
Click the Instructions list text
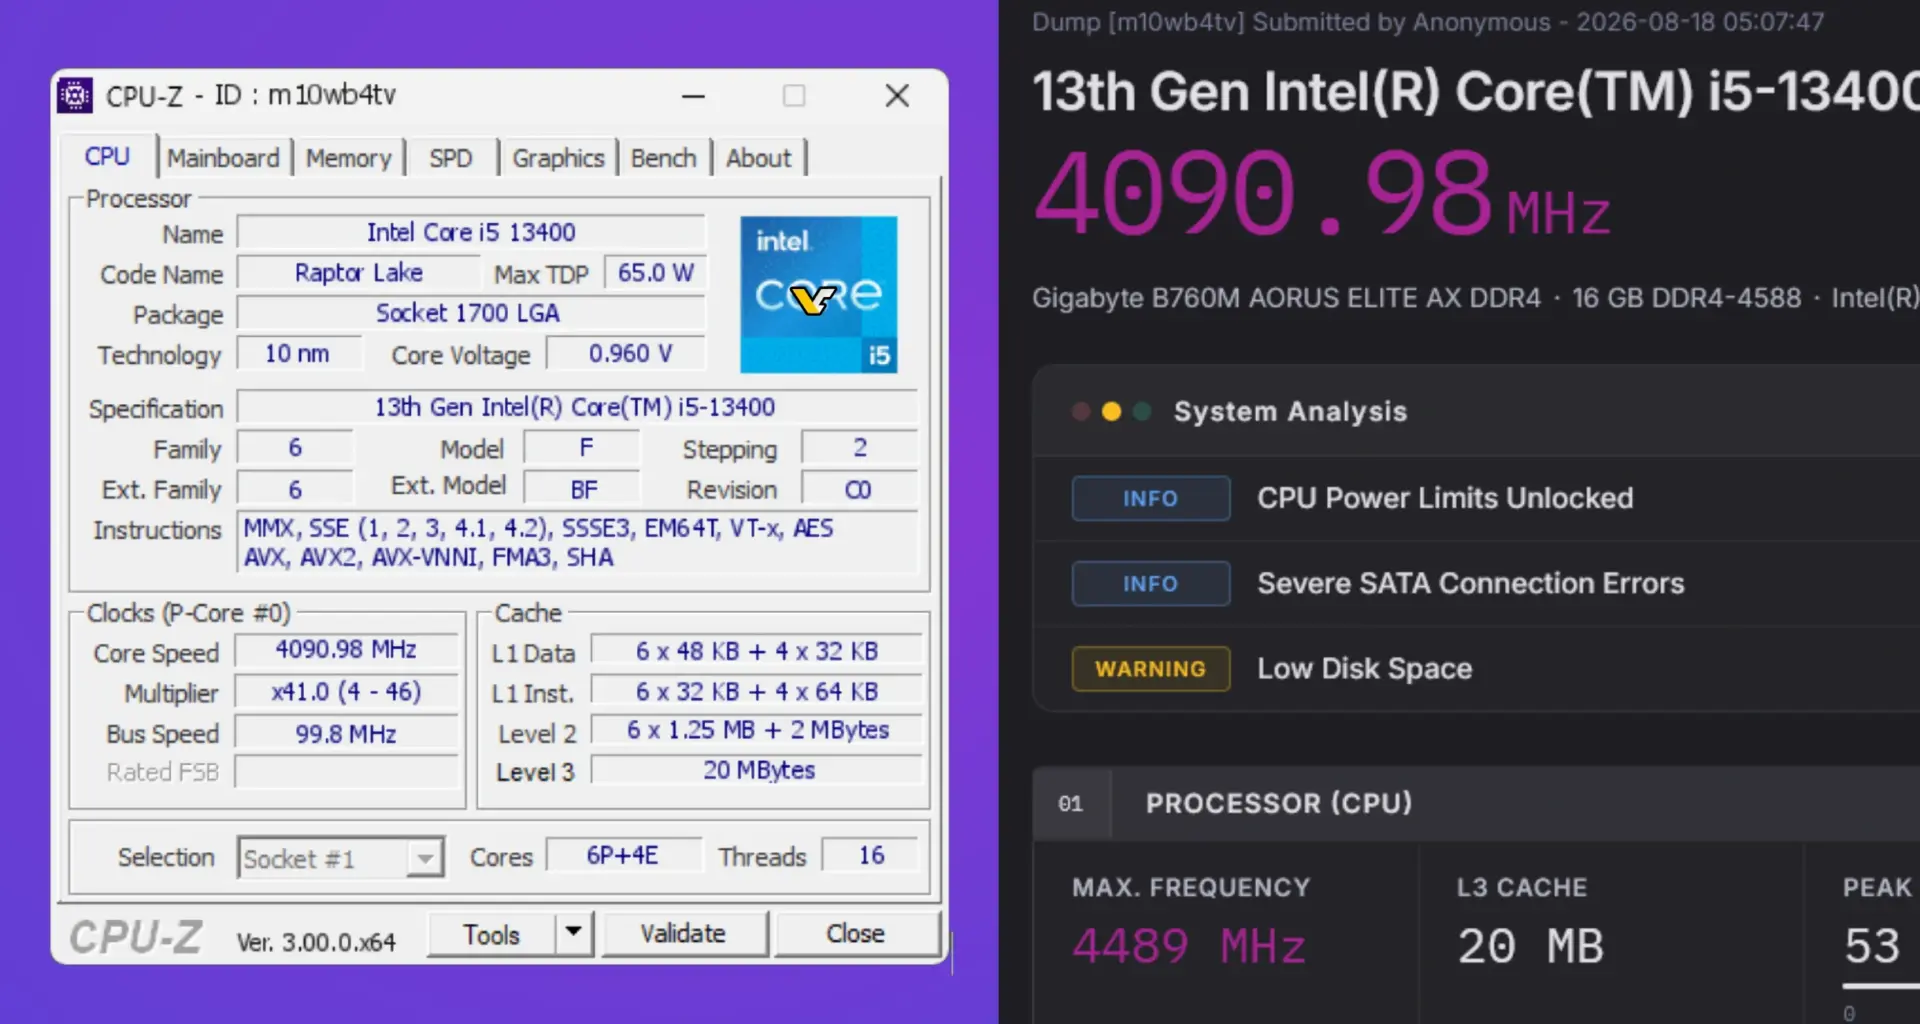coord(577,543)
